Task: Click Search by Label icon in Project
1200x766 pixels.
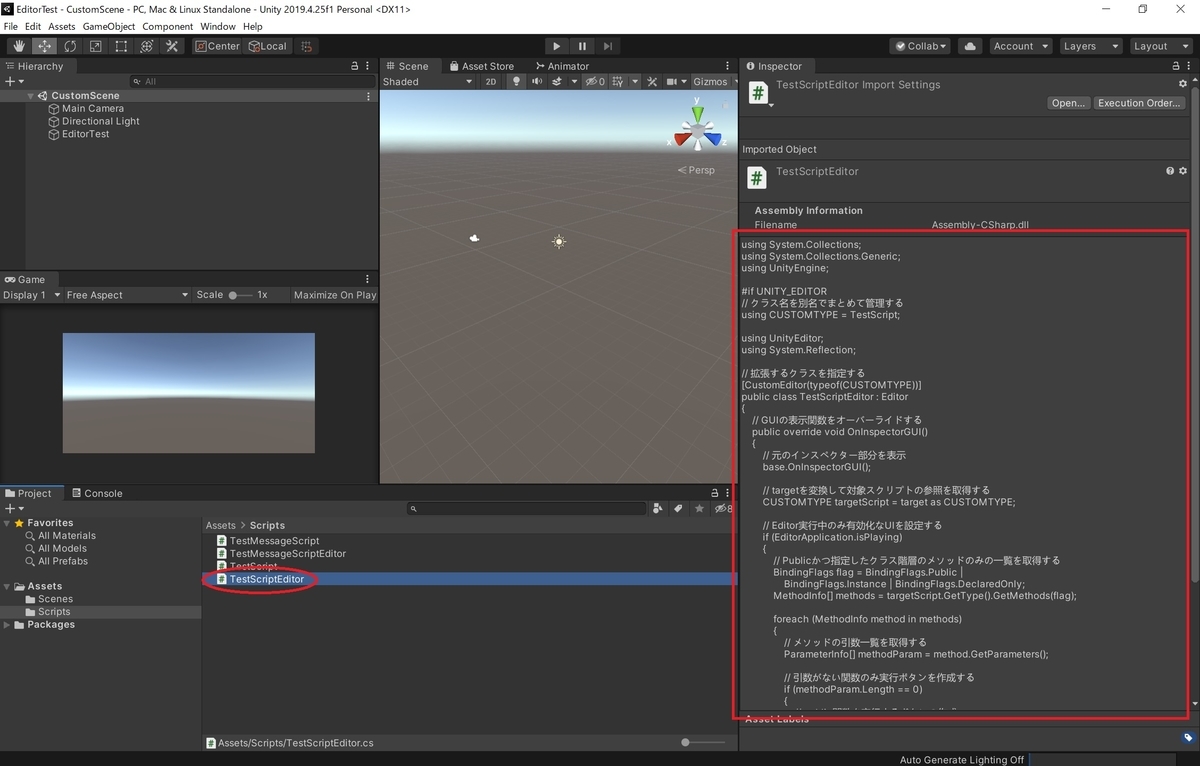Action: pos(677,509)
